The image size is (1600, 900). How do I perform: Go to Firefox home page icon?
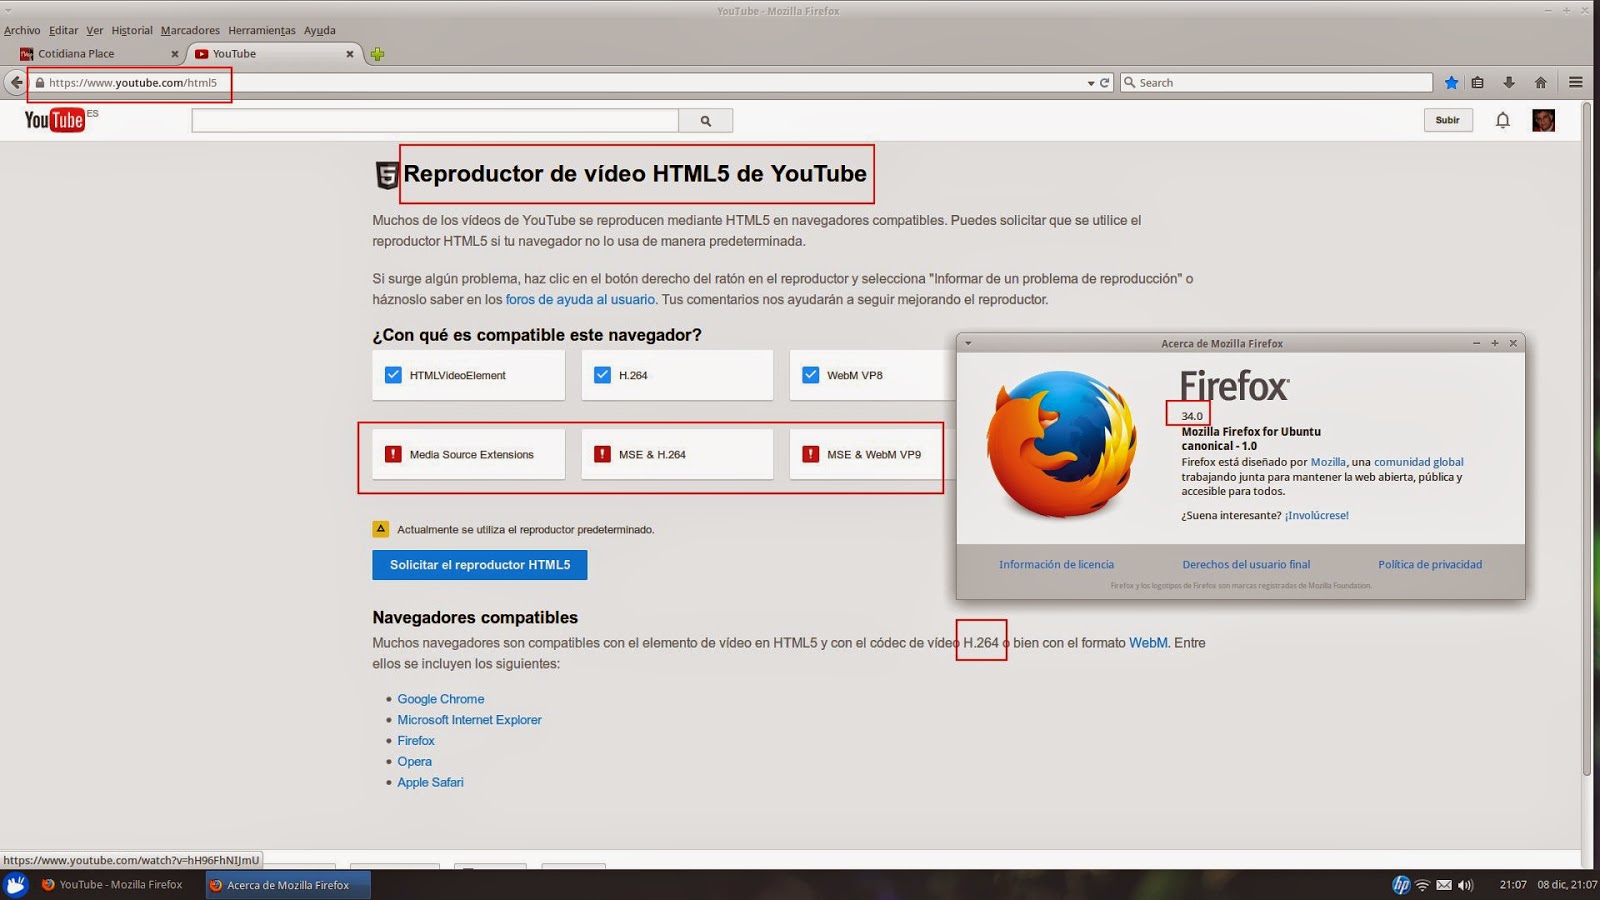coord(1541,82)
